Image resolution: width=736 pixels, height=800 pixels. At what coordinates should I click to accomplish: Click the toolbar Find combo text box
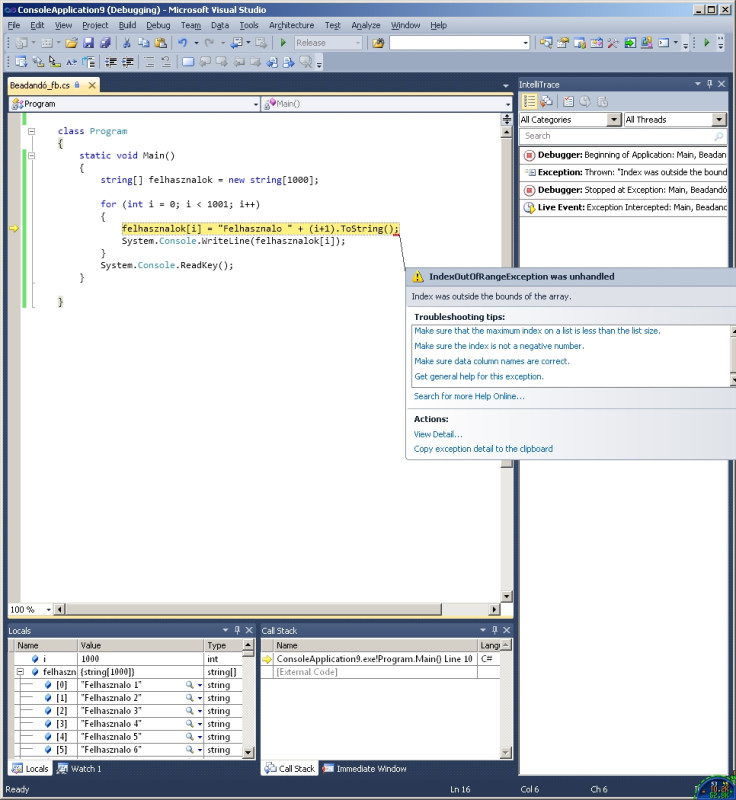tap(455, 43)
